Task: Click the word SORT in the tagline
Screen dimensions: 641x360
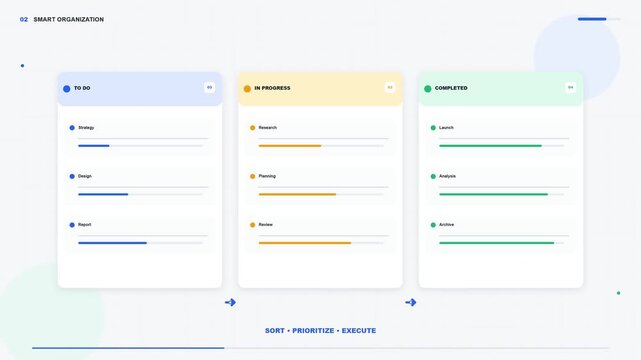Action: (x=275, y=331)
